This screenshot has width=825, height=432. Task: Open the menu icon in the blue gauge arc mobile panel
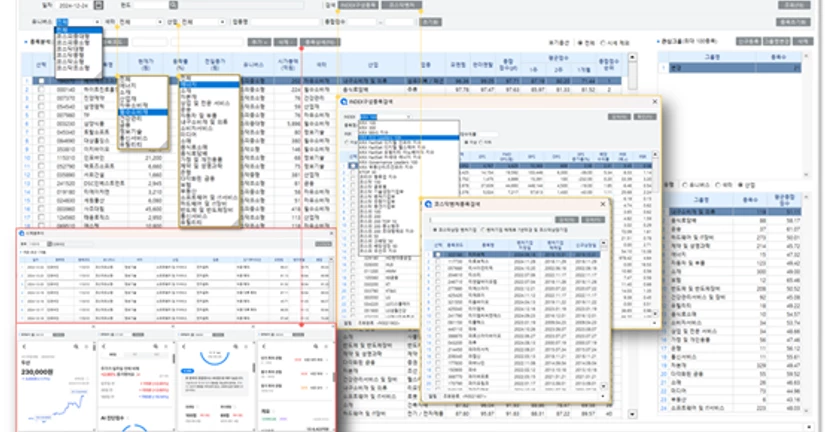246,347
